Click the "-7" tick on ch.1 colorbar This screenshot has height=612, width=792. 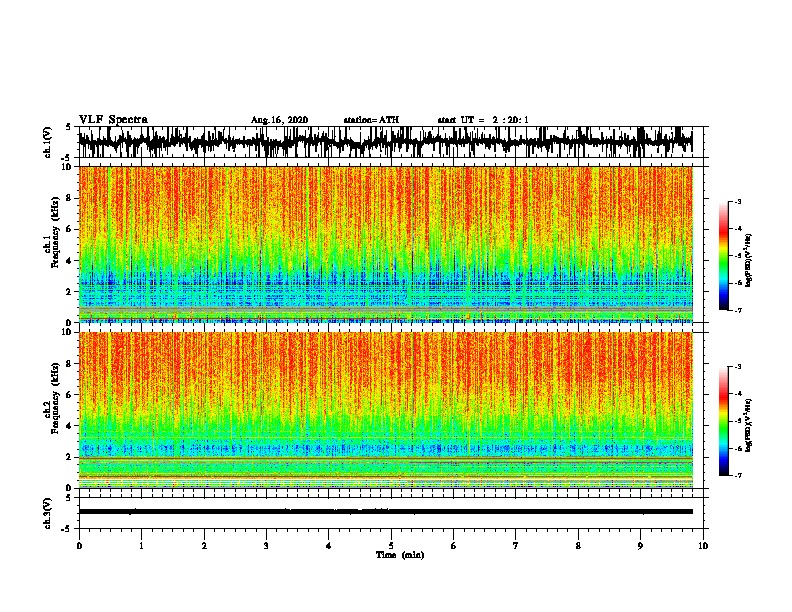click(x=738, y=310)
